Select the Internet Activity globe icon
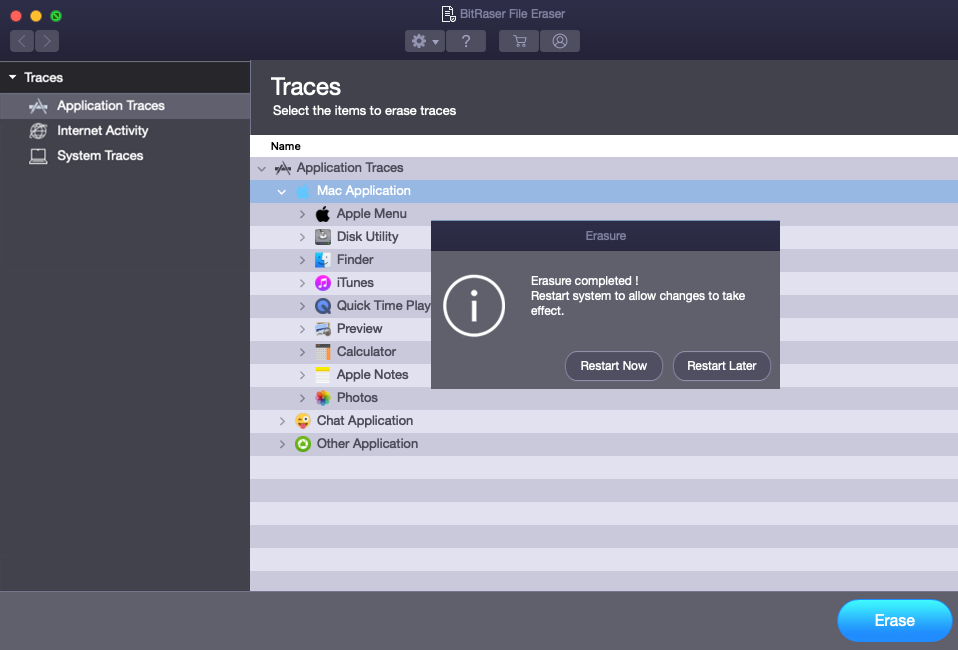The image size is (958, 650). pyautogui.click(x=38, y=131)
